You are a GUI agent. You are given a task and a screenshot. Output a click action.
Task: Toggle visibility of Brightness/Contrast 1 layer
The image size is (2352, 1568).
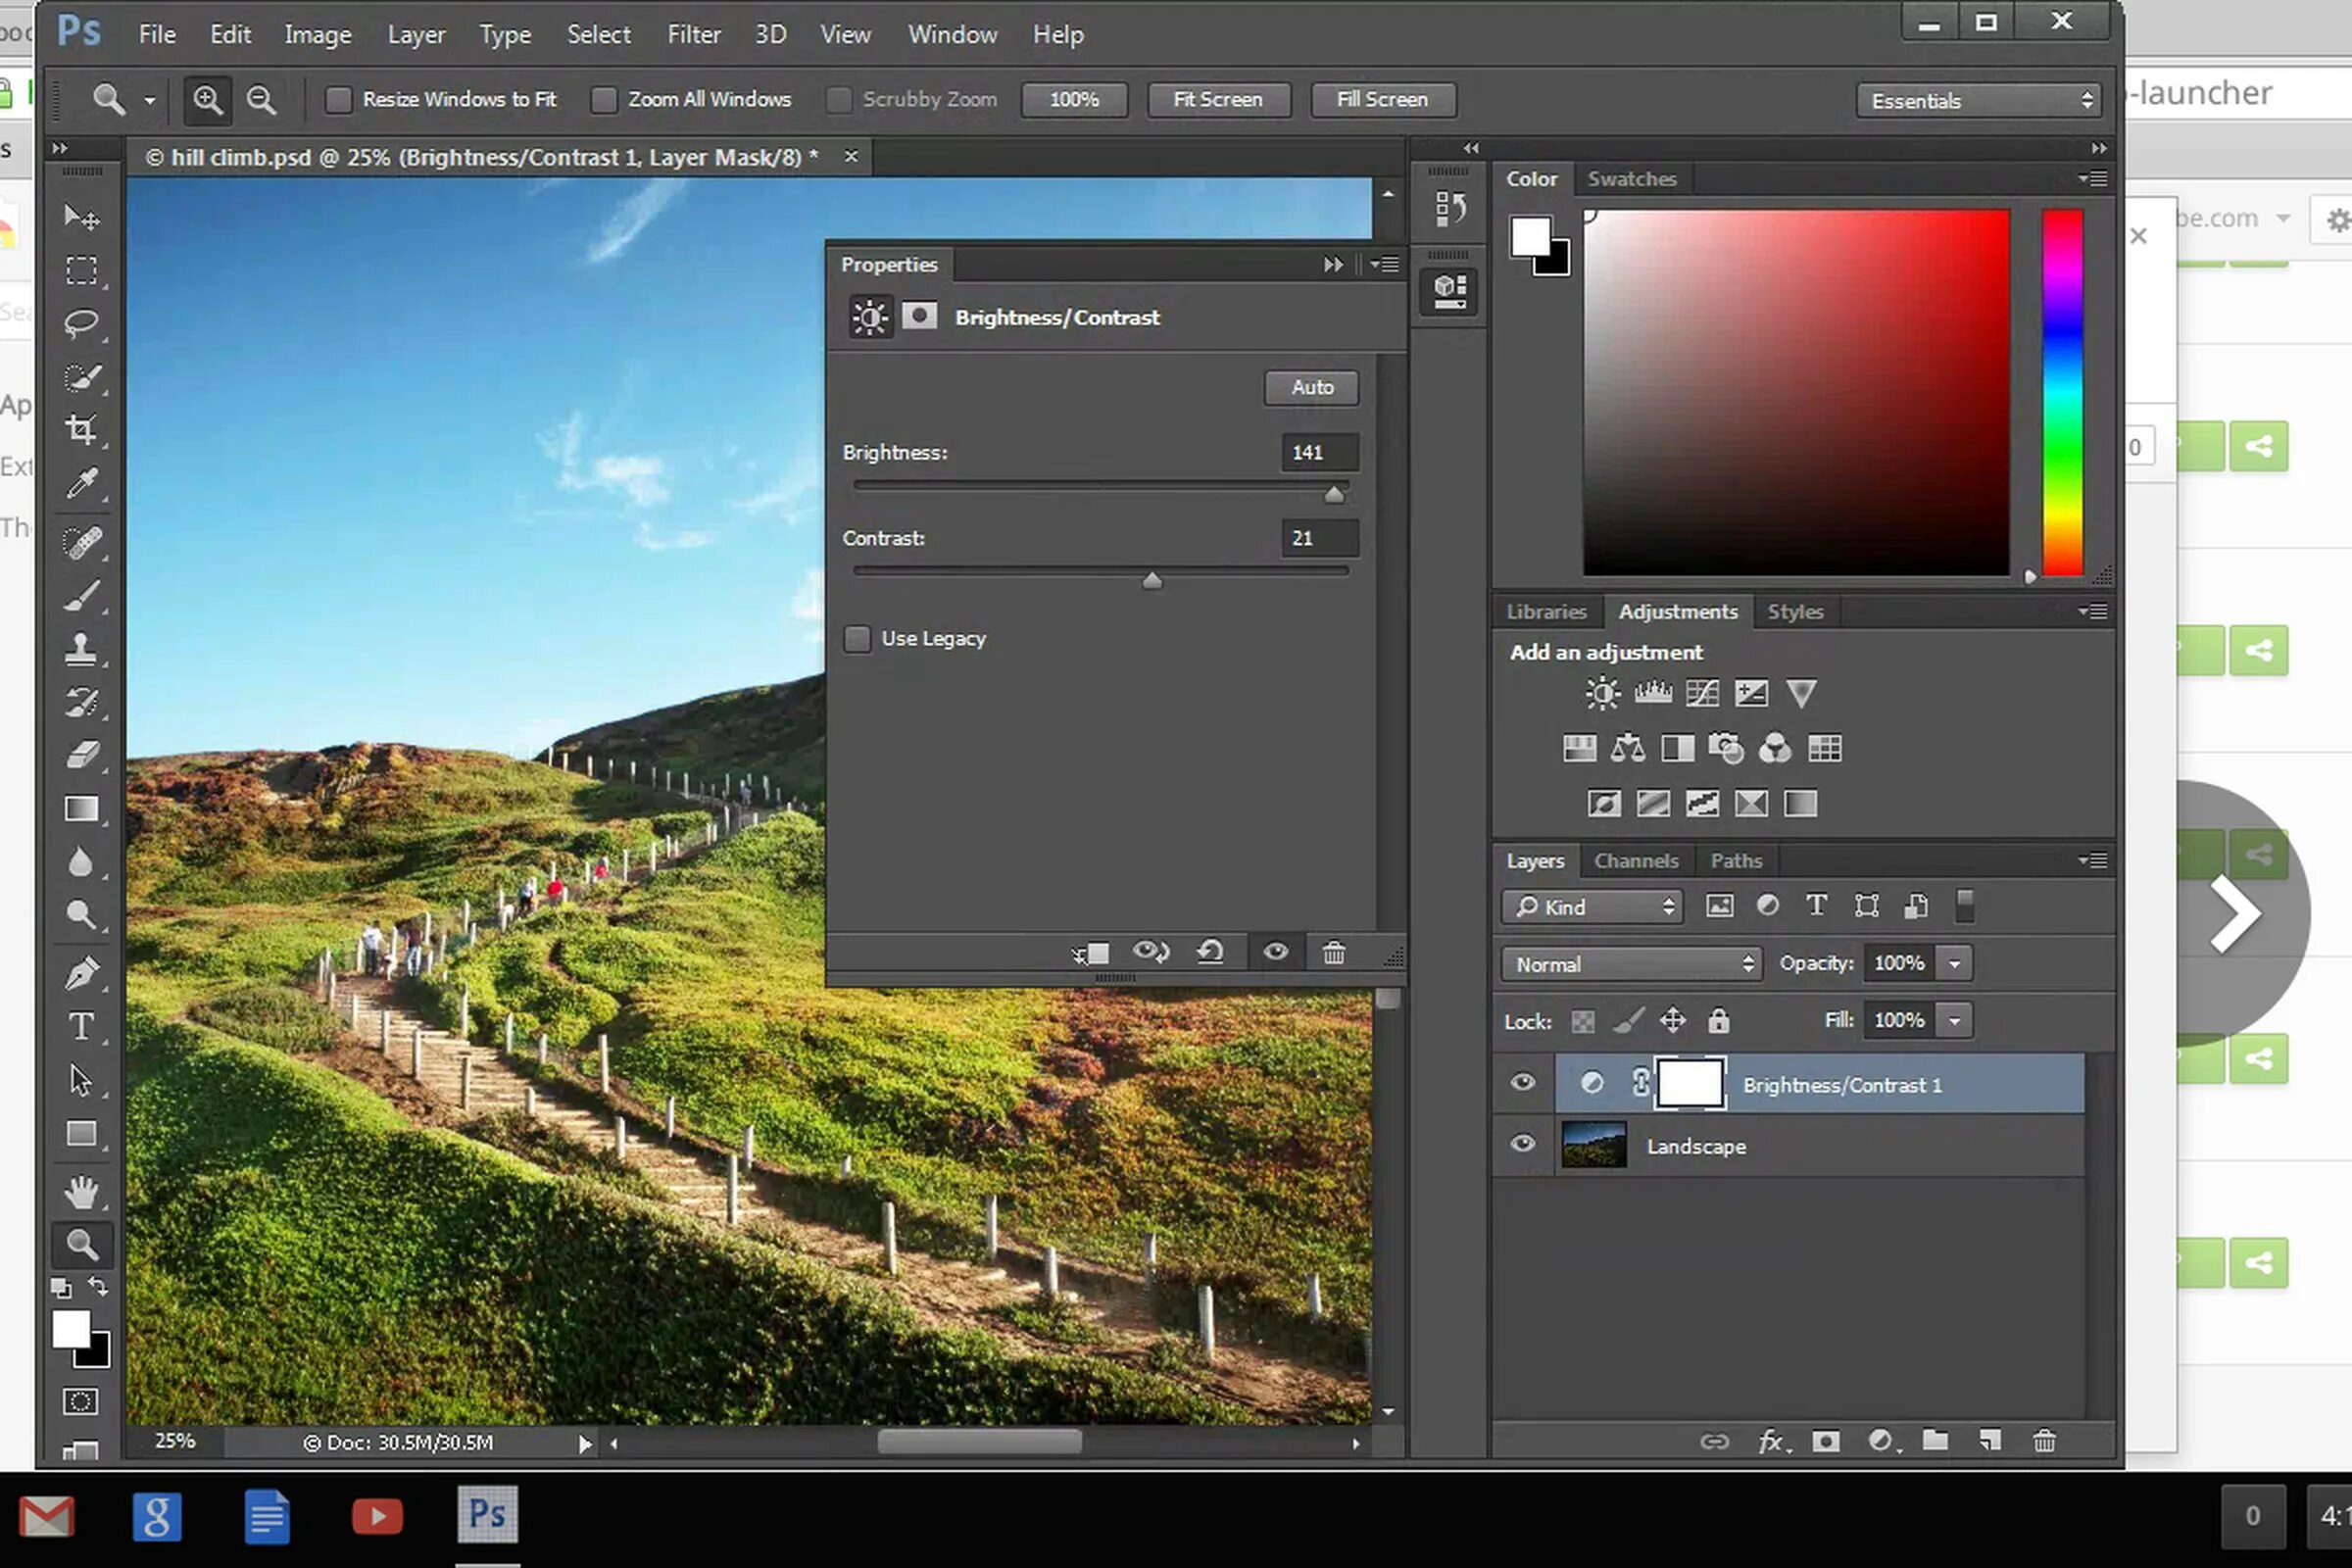(x=1519, y=1082)
